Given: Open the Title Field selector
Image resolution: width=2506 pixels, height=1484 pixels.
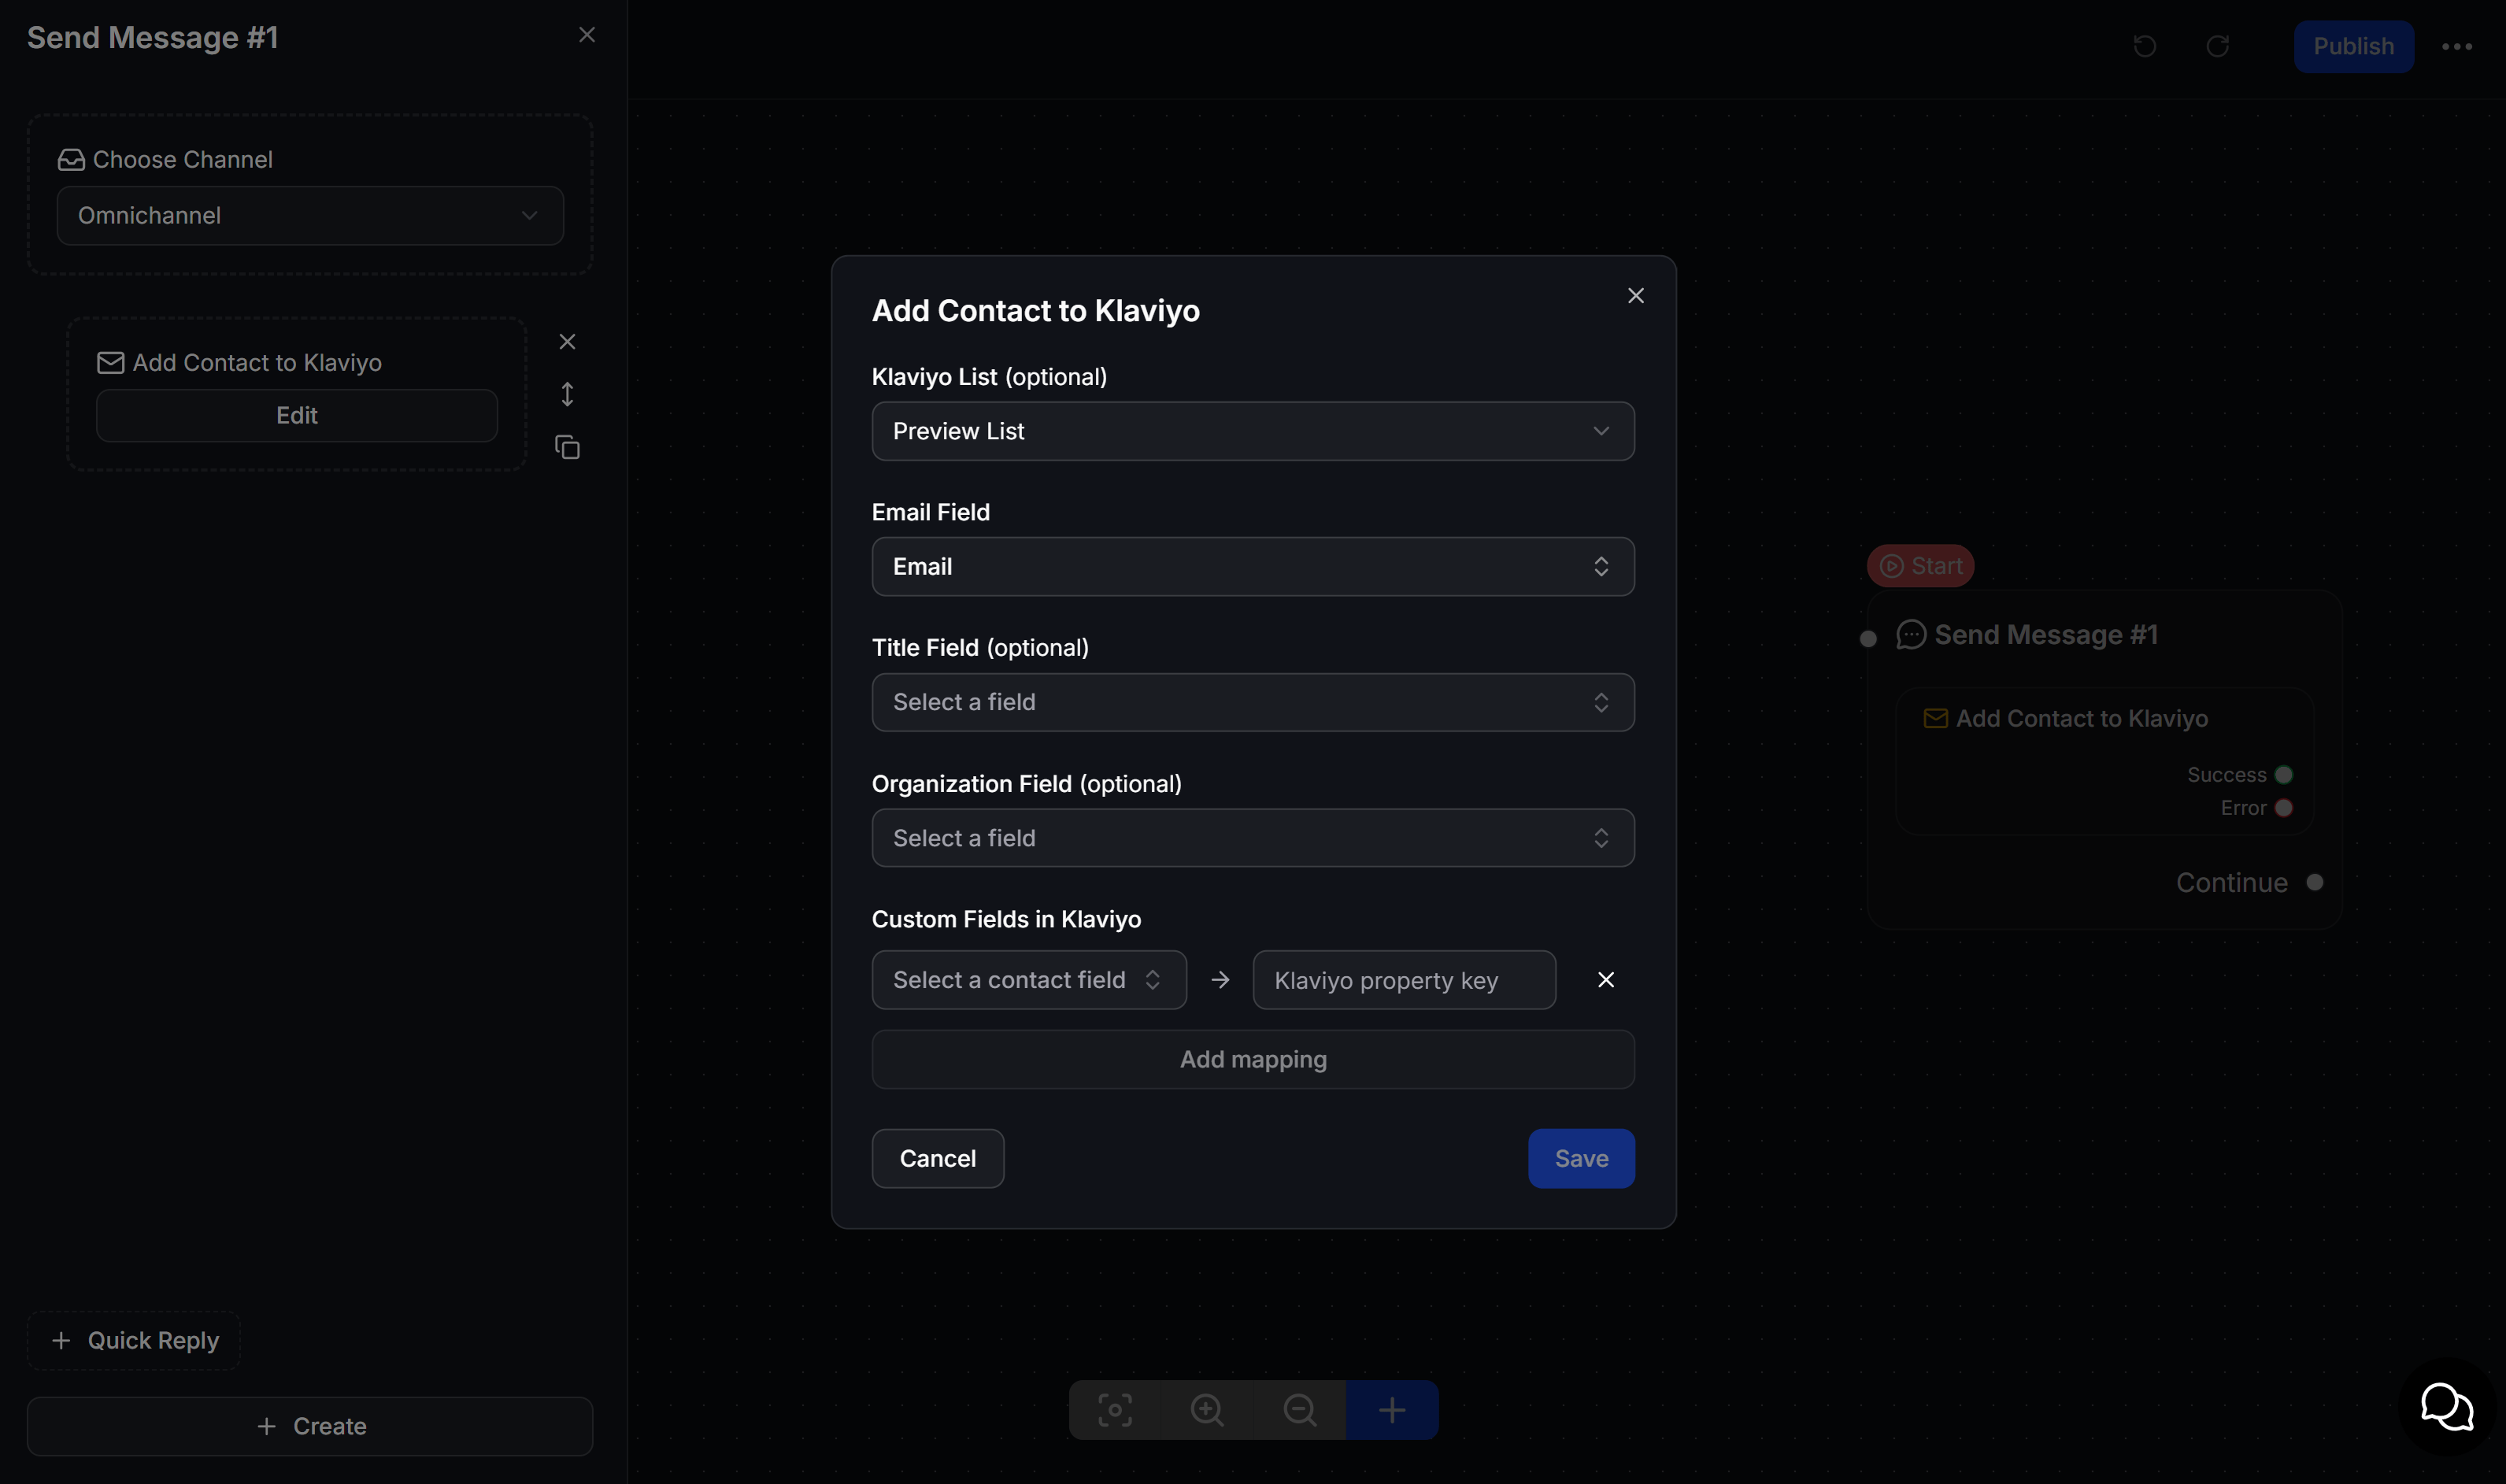Looking at the screenshot, I should point(1253,702).
